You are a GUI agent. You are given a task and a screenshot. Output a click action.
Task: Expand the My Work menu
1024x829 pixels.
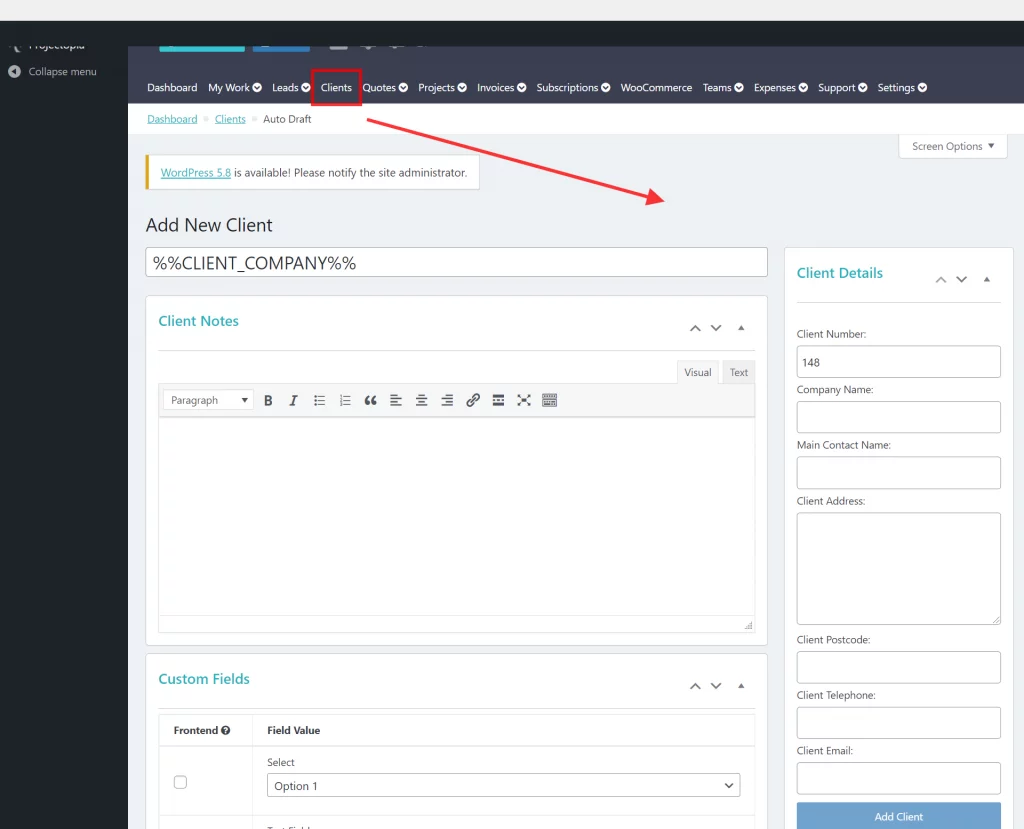click(234, 88)
